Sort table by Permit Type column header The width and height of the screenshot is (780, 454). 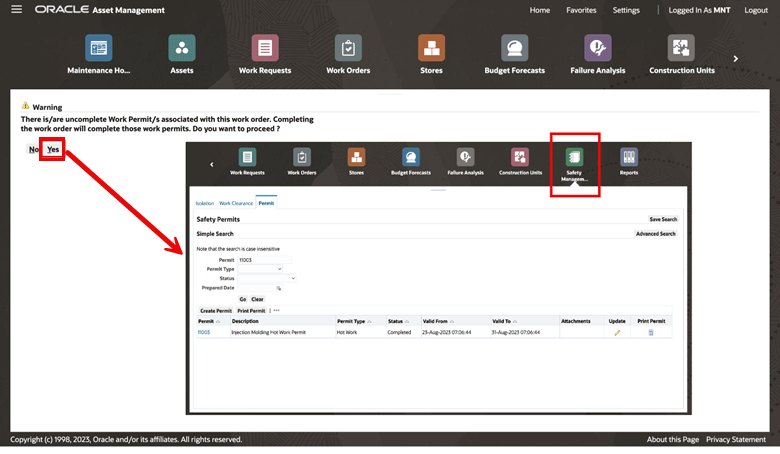(351, 321)
